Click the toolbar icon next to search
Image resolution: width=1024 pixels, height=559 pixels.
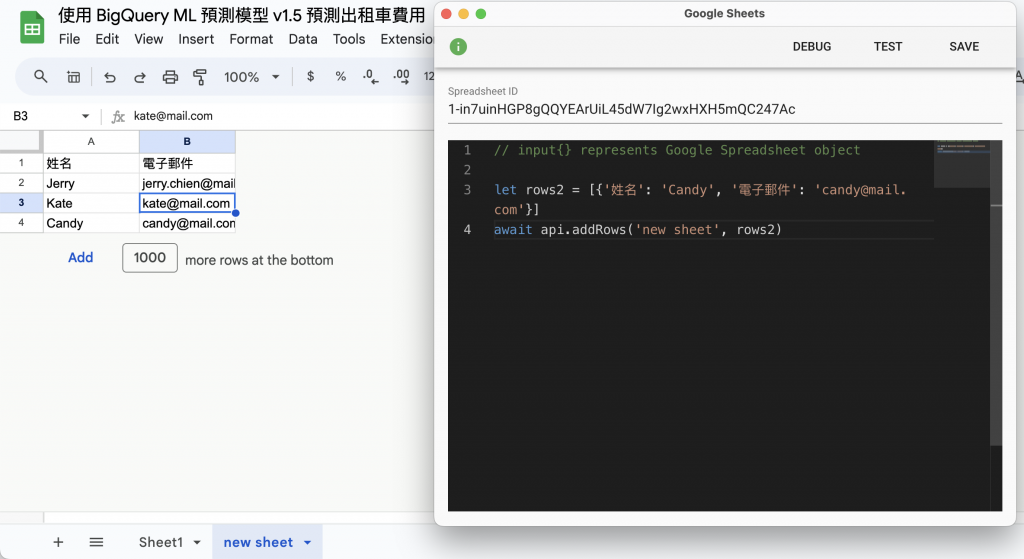74,77
